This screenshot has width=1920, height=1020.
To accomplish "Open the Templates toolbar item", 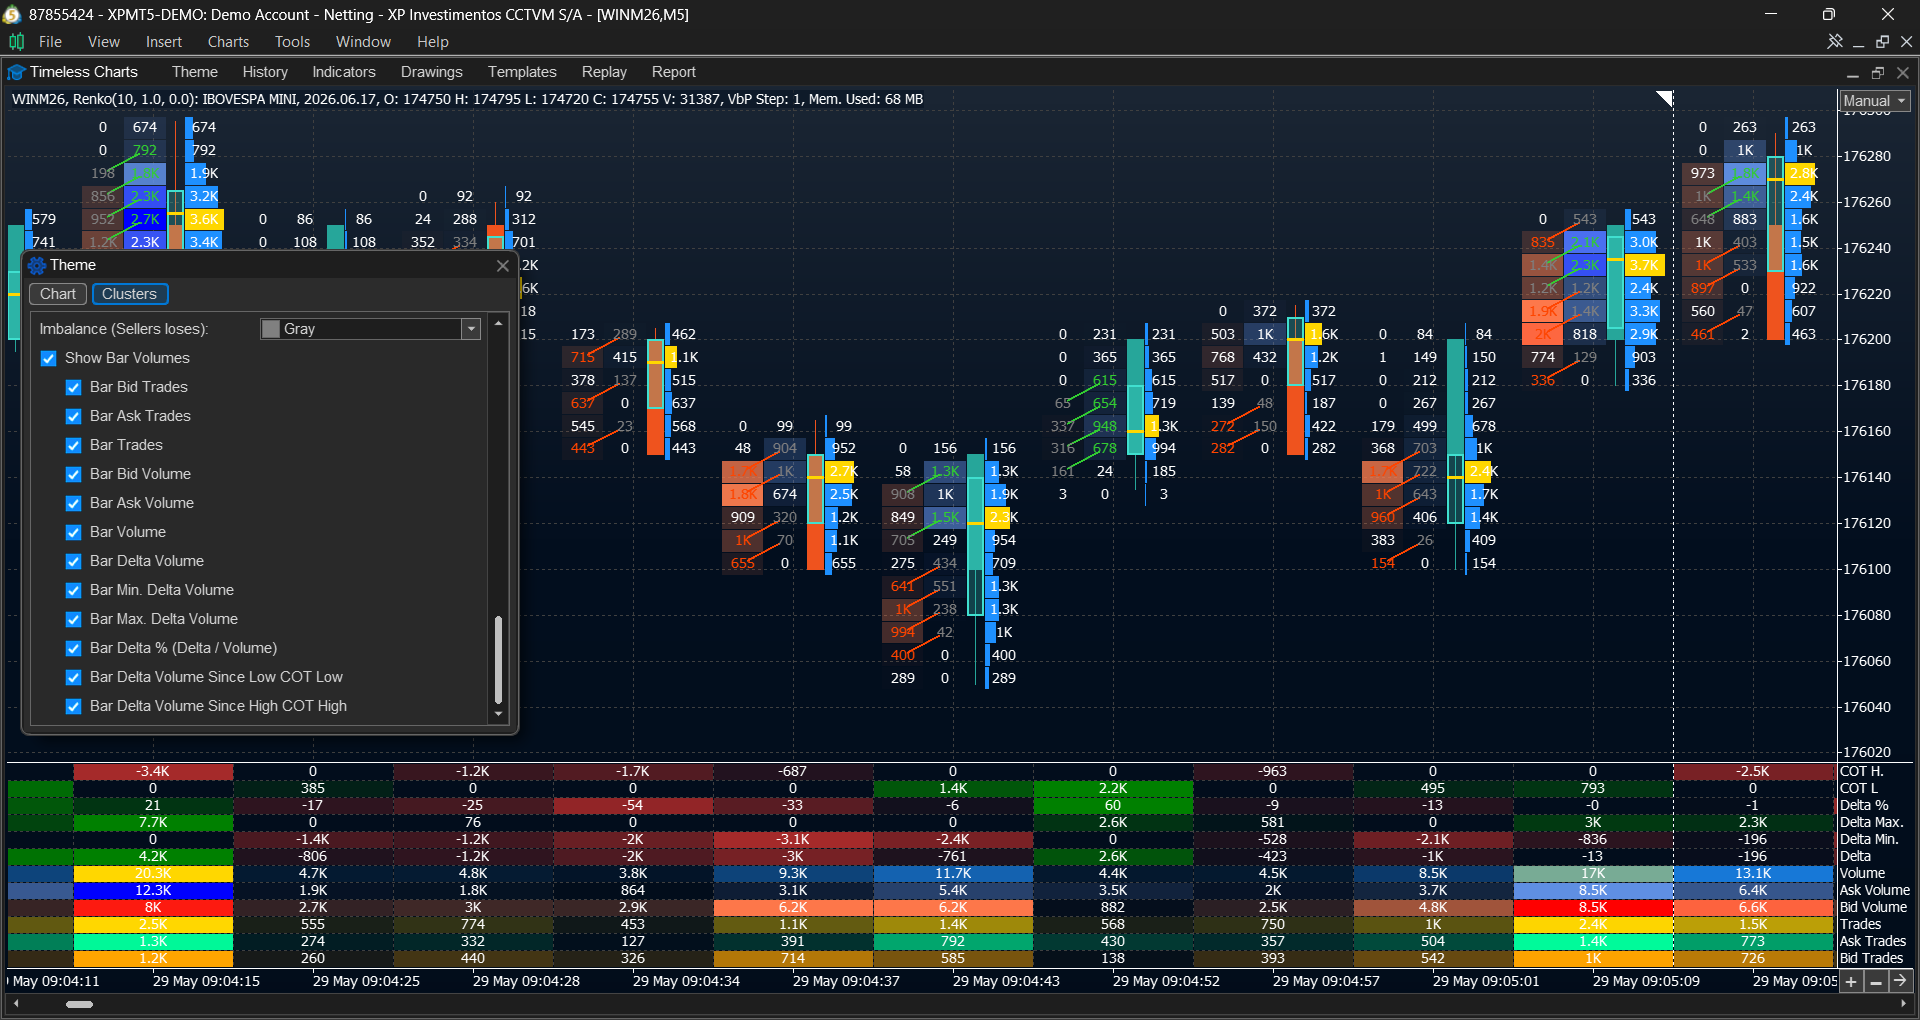I will (x=522, y=72).
